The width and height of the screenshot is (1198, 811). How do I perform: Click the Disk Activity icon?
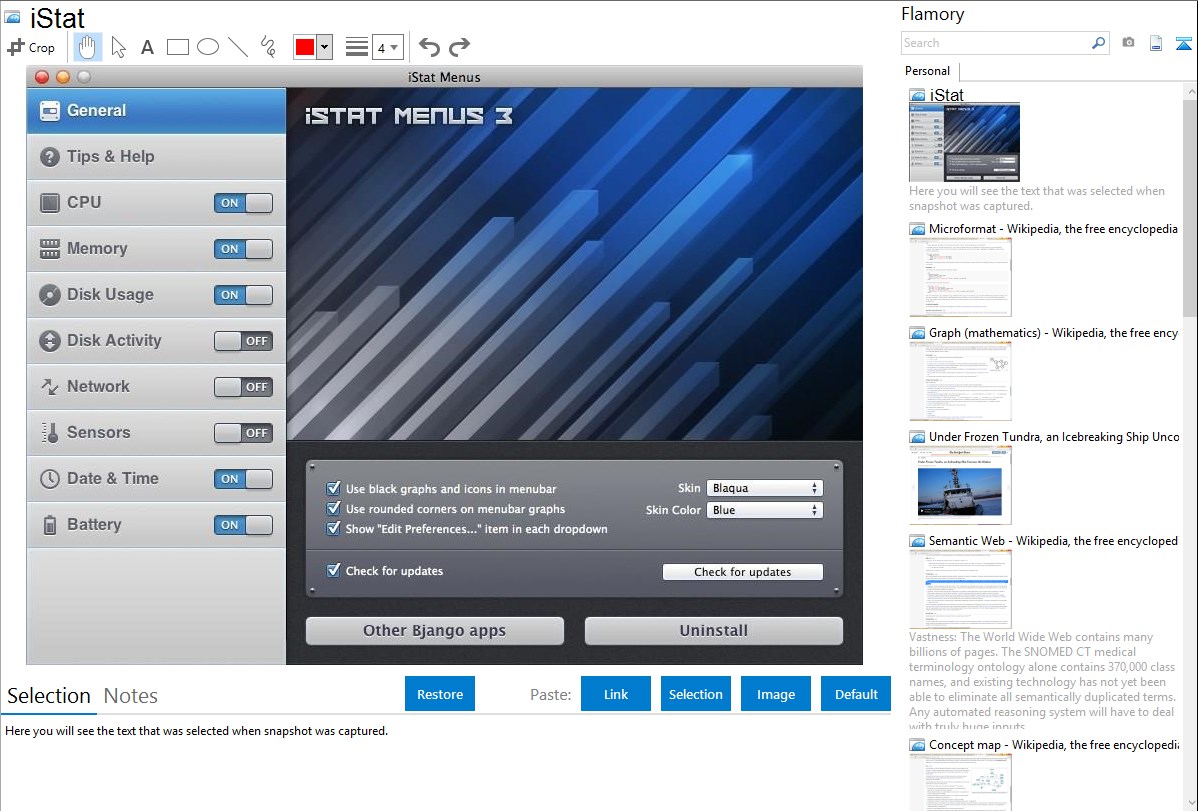tap(50, 340)
